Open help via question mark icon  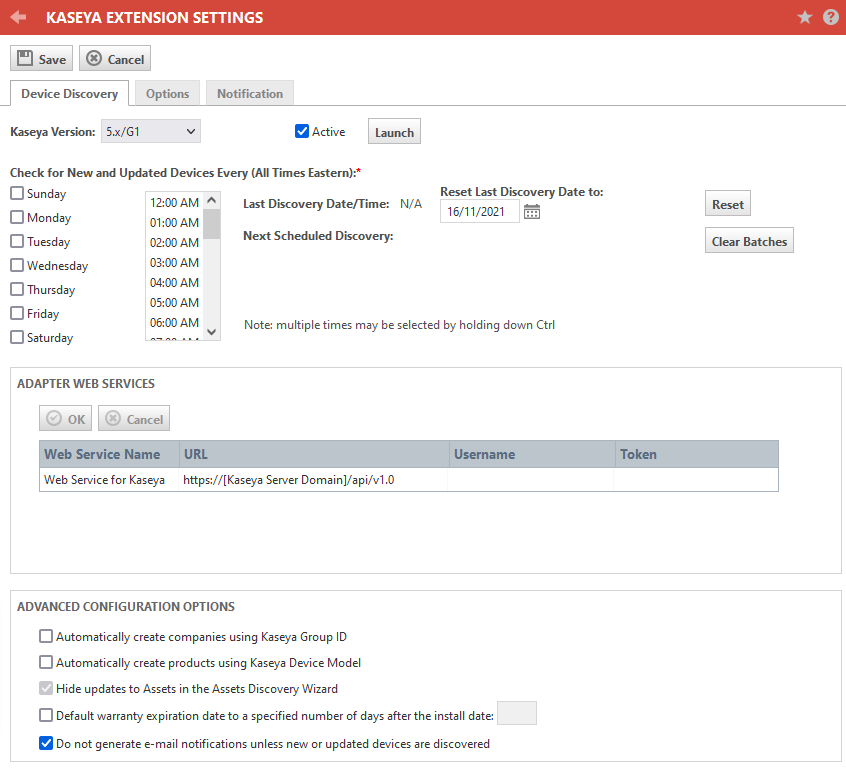pos(830,17)
